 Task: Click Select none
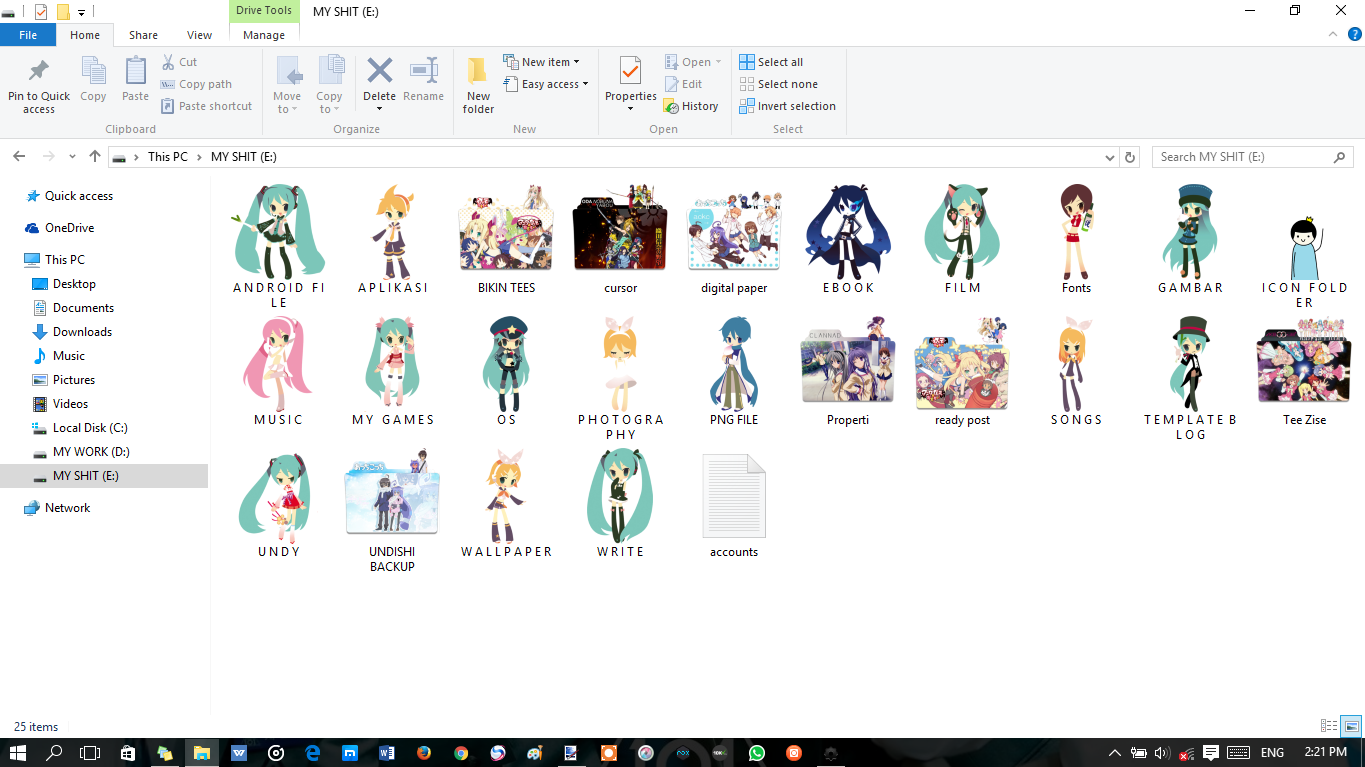(x=778, y=84)
